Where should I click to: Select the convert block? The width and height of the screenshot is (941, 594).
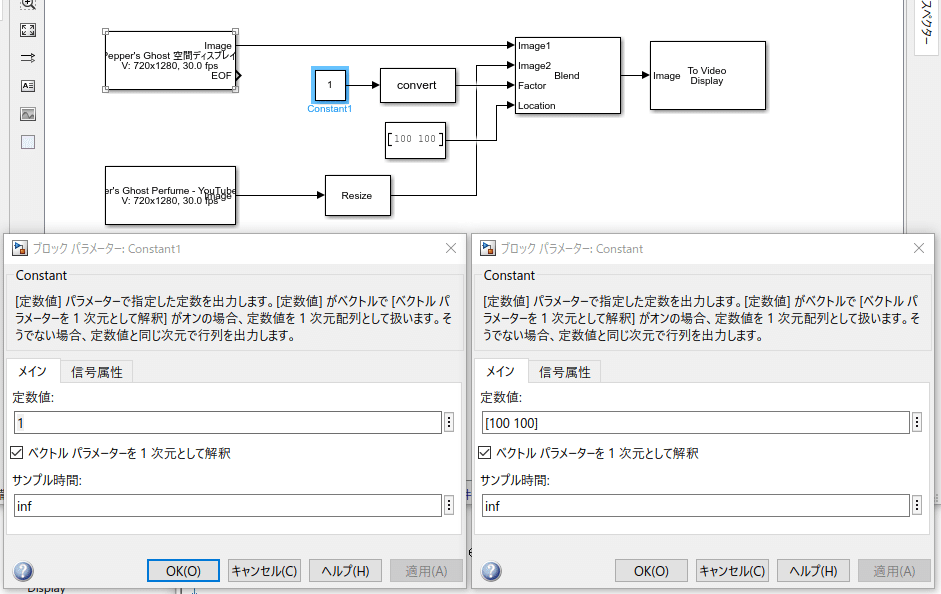(418, 85)
